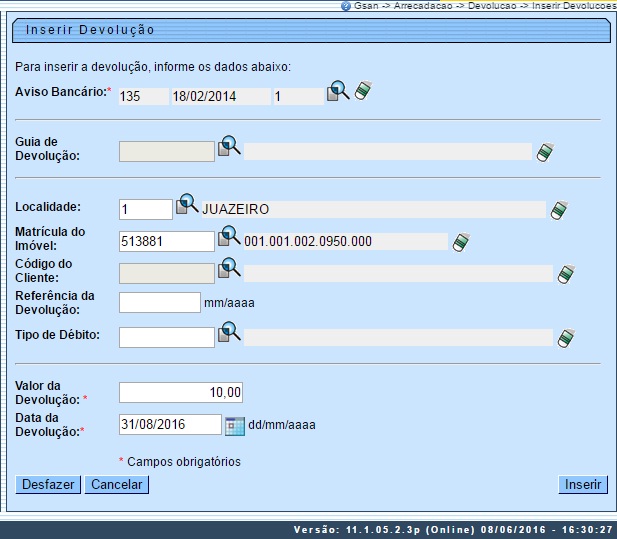Viewport: 617px width, 539px height.
Task: Clear the Aviso Bancário field with eraser
Action: click(x=362, y=92)
